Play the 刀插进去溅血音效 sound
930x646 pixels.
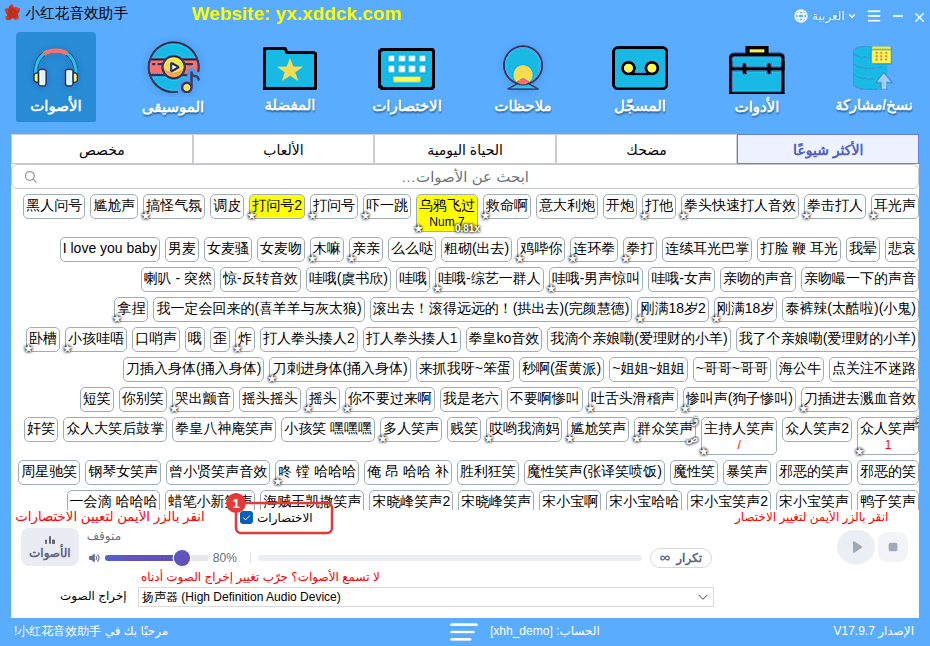(x=859, y=399)
